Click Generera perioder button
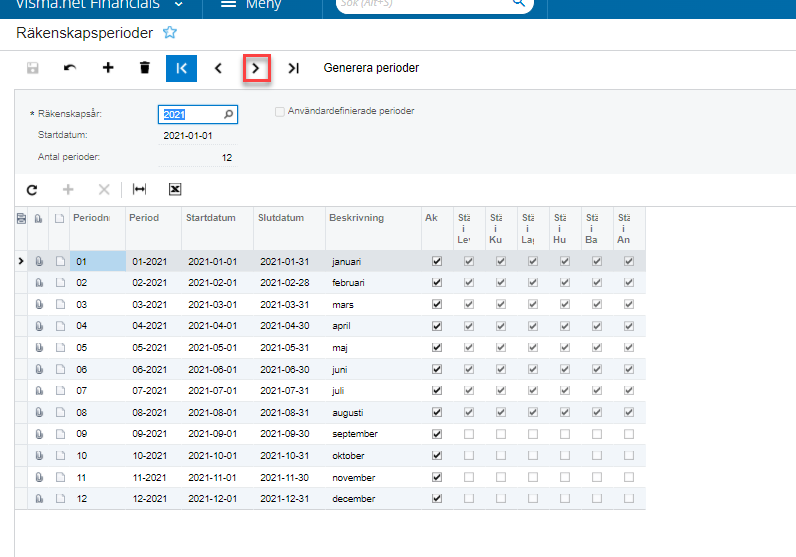Screen dimensions: 796x557 pos(371,68)
